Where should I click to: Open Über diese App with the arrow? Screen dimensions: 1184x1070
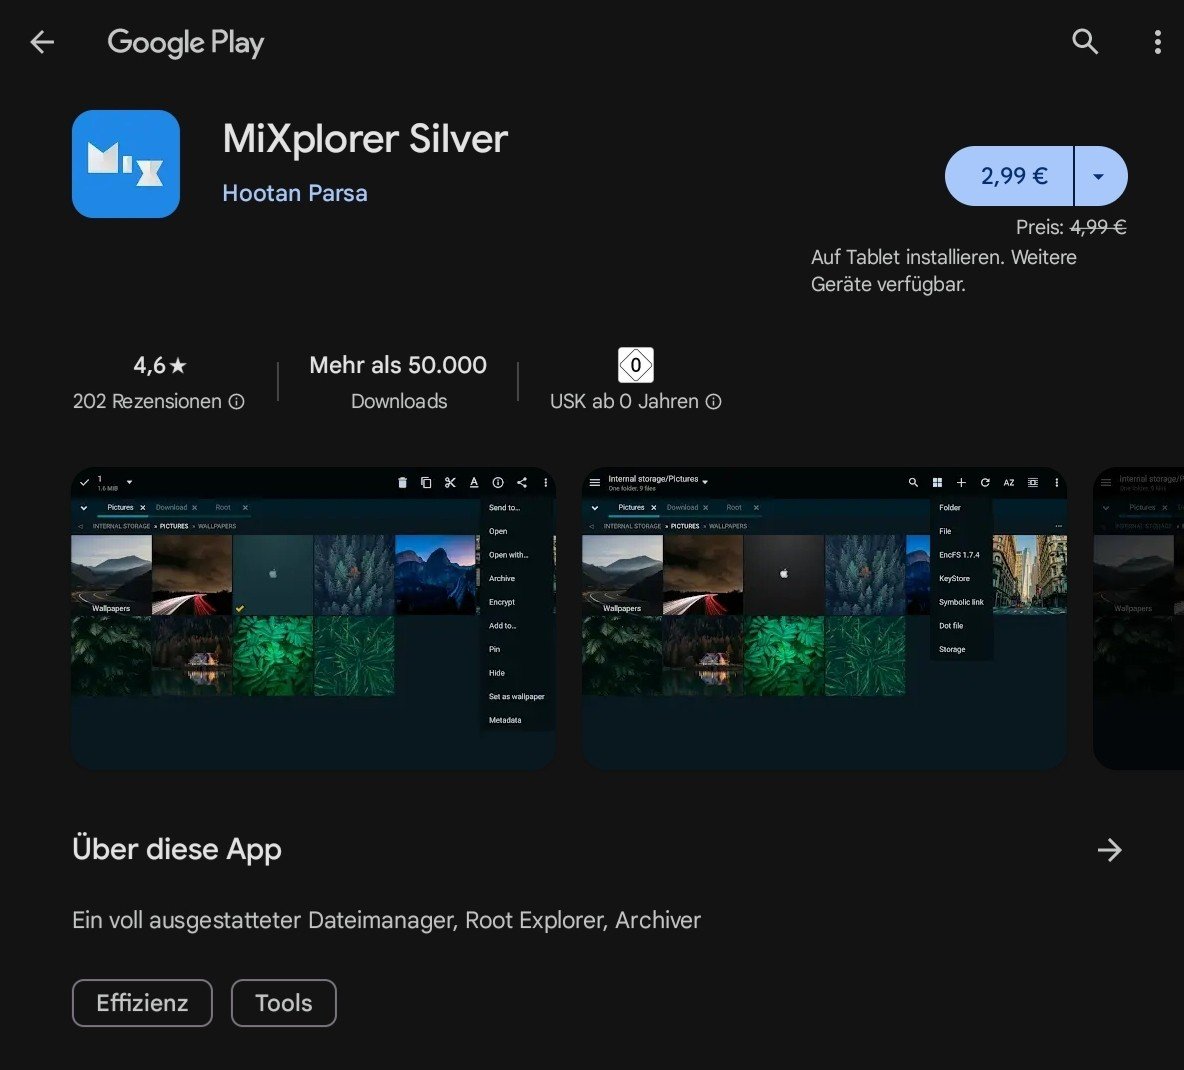pos(1109,850)
